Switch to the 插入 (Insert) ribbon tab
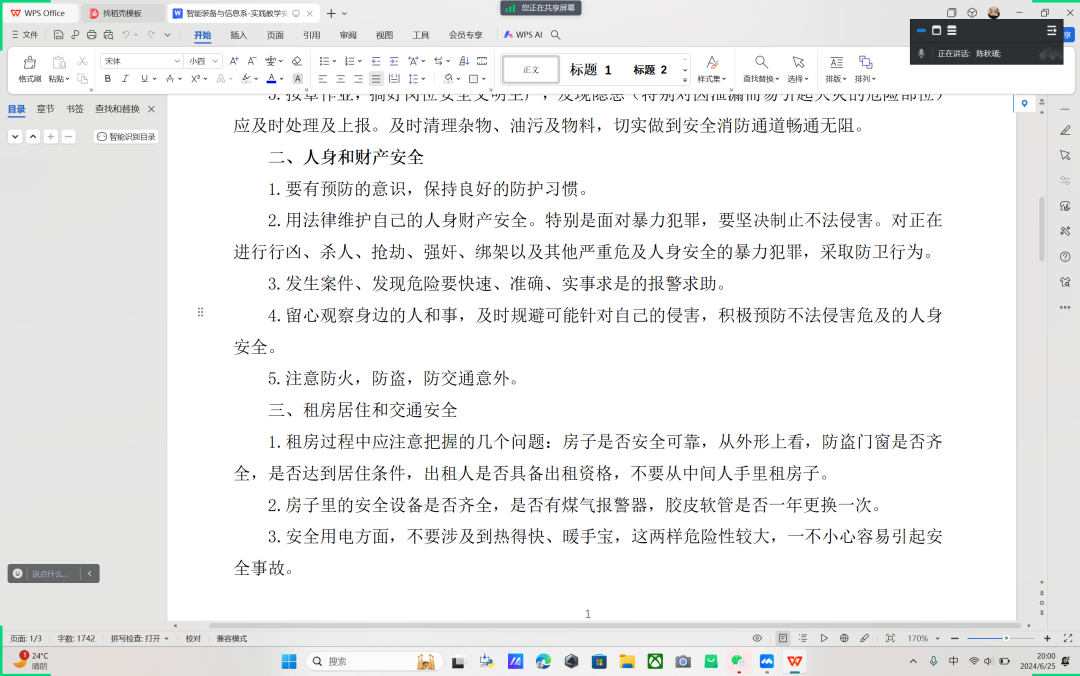This screenshot has height=676, width=1080. (x=239, y=35)
